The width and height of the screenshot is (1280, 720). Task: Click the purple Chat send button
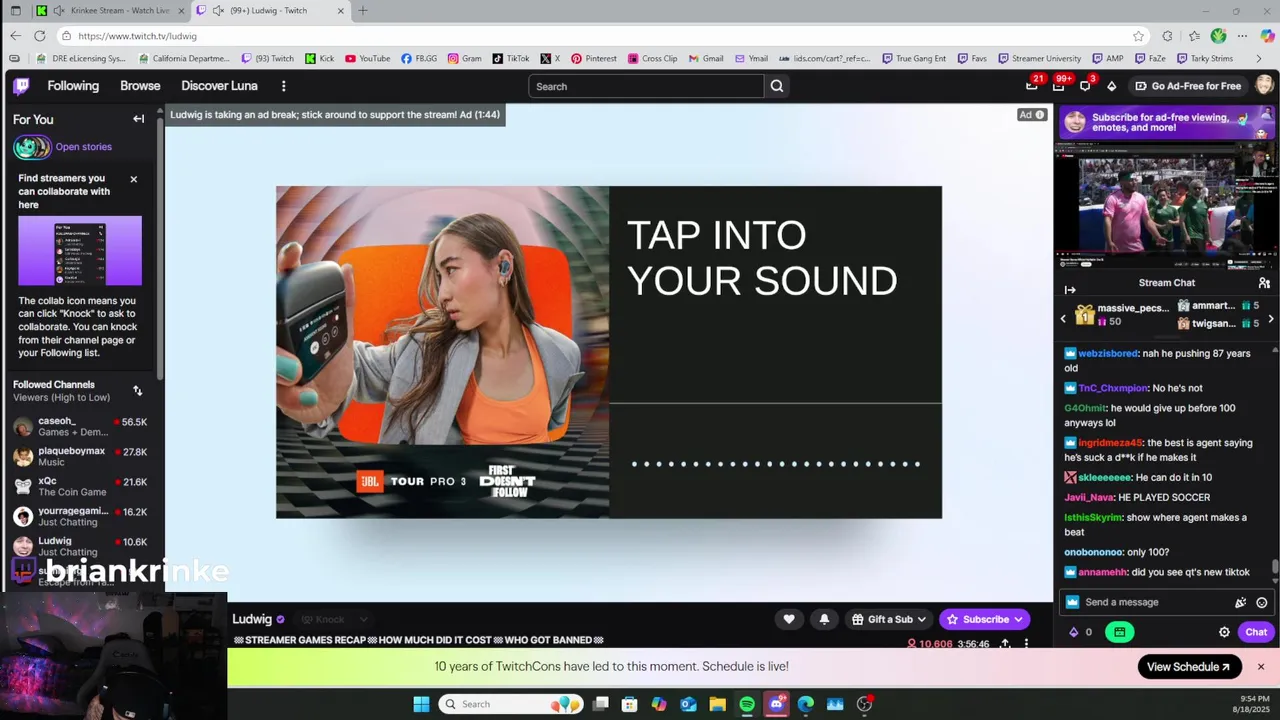[x=1256, y=632]
